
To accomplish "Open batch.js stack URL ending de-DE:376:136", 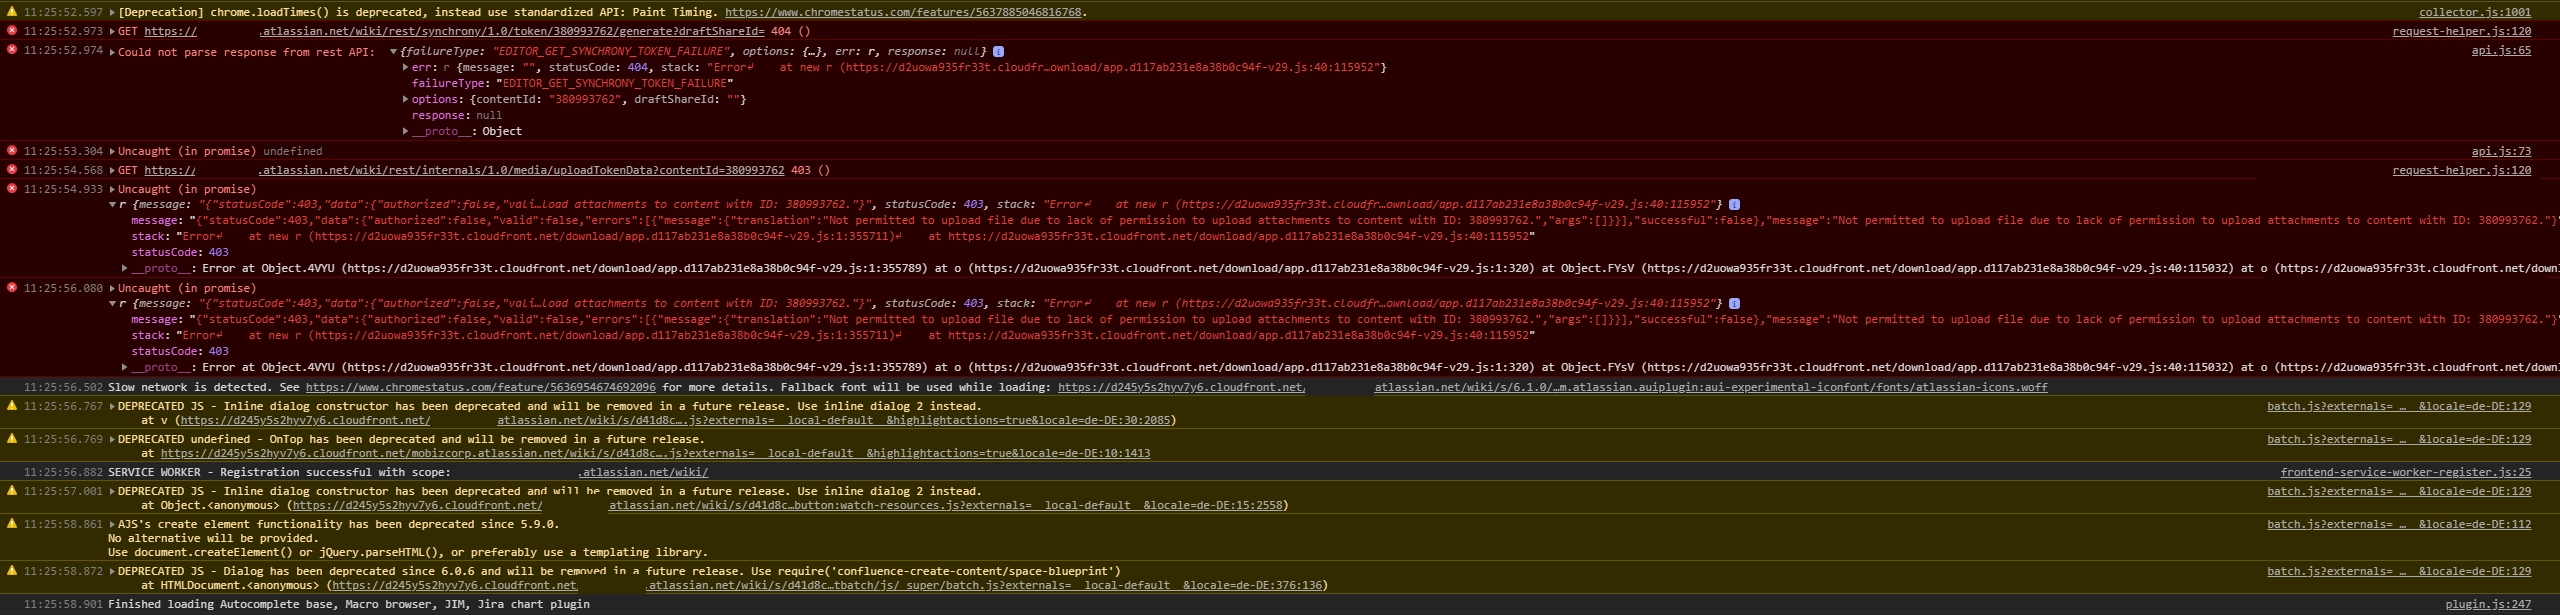I will point(826,585).
